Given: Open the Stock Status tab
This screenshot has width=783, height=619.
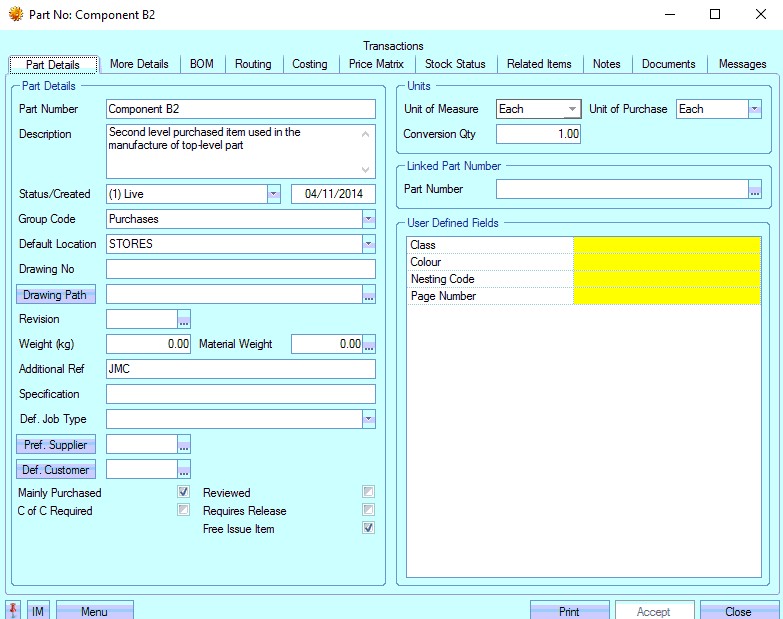Looking at the screenshot, I should (x=455, y=64).
